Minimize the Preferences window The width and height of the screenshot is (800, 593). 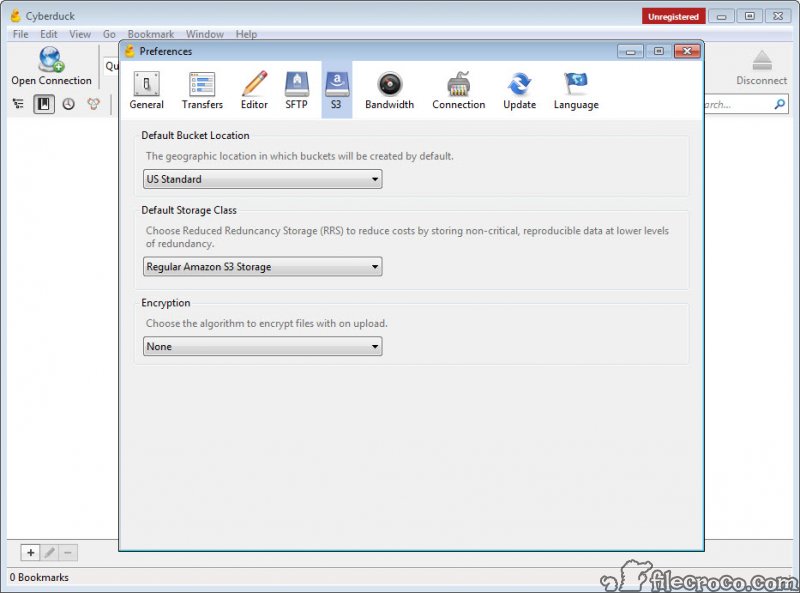(x=630, y=51)
